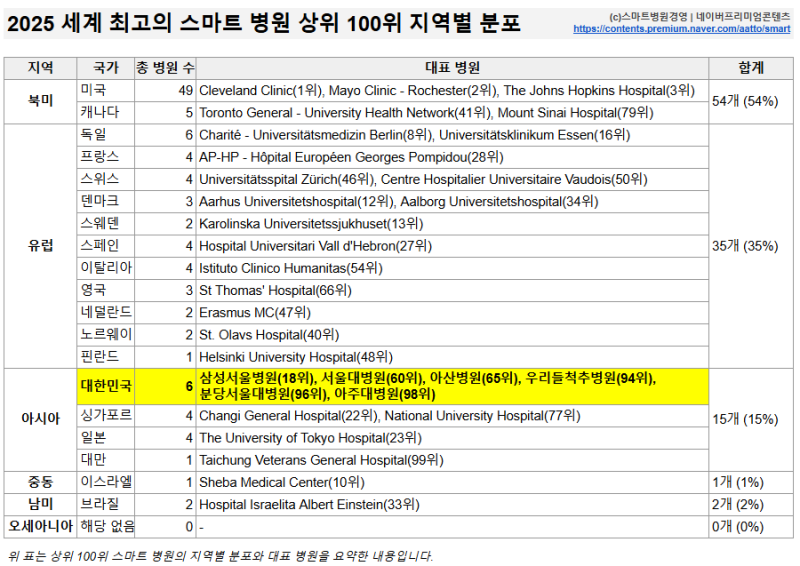Screen dimensions: 800x566
Task: Click the '덴마크' country cell
Action: [x=106, y=202]
